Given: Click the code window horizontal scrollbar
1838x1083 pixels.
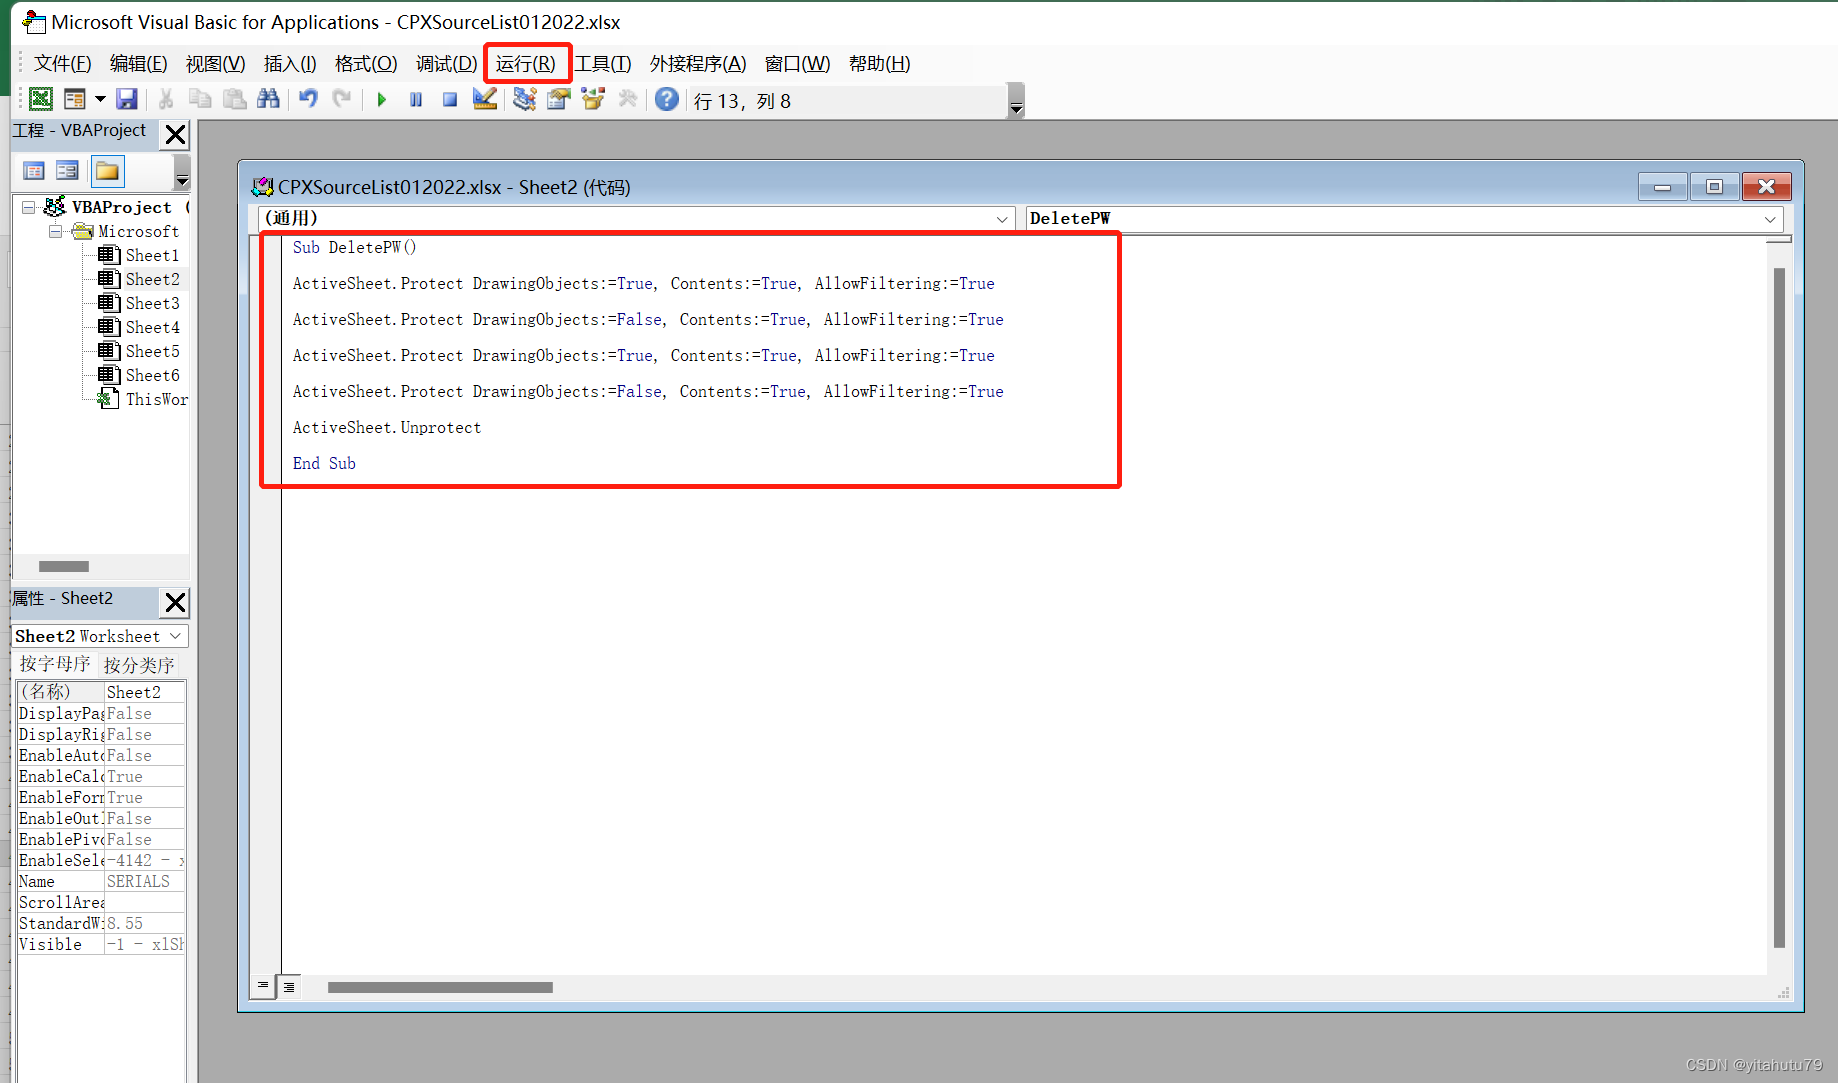Looking at the screenshot, I should pos(440,987).
